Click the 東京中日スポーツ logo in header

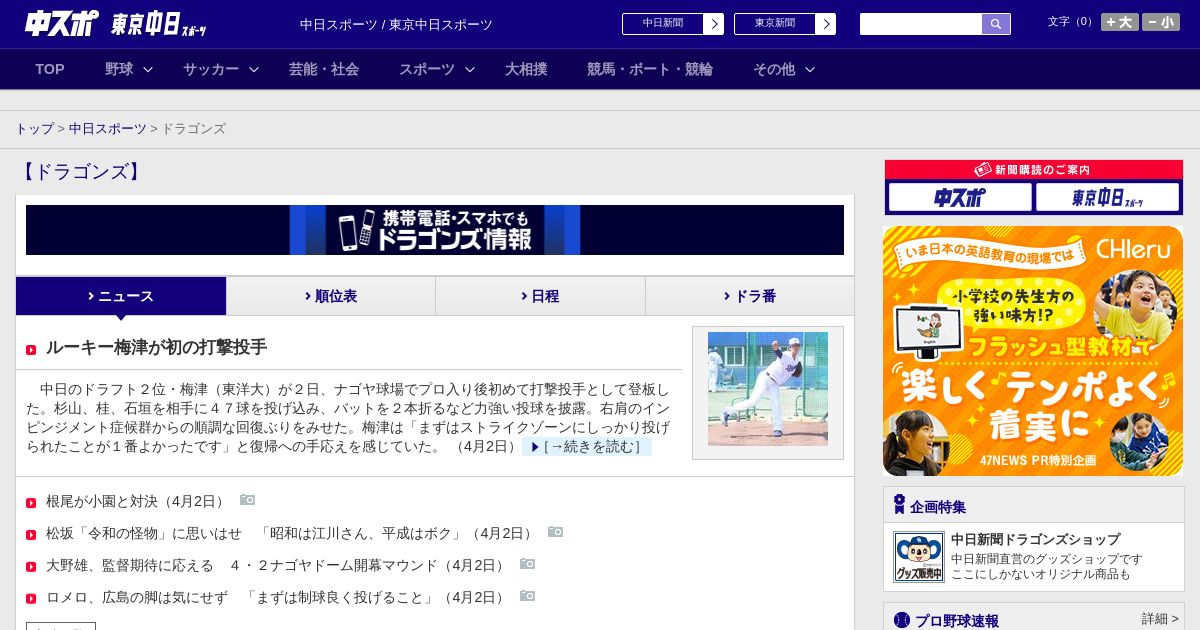[159, 24]
